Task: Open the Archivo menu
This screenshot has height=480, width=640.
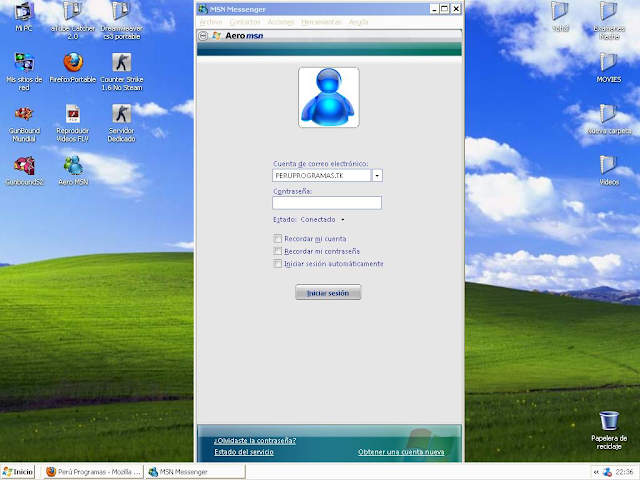Action: point(211,22)
